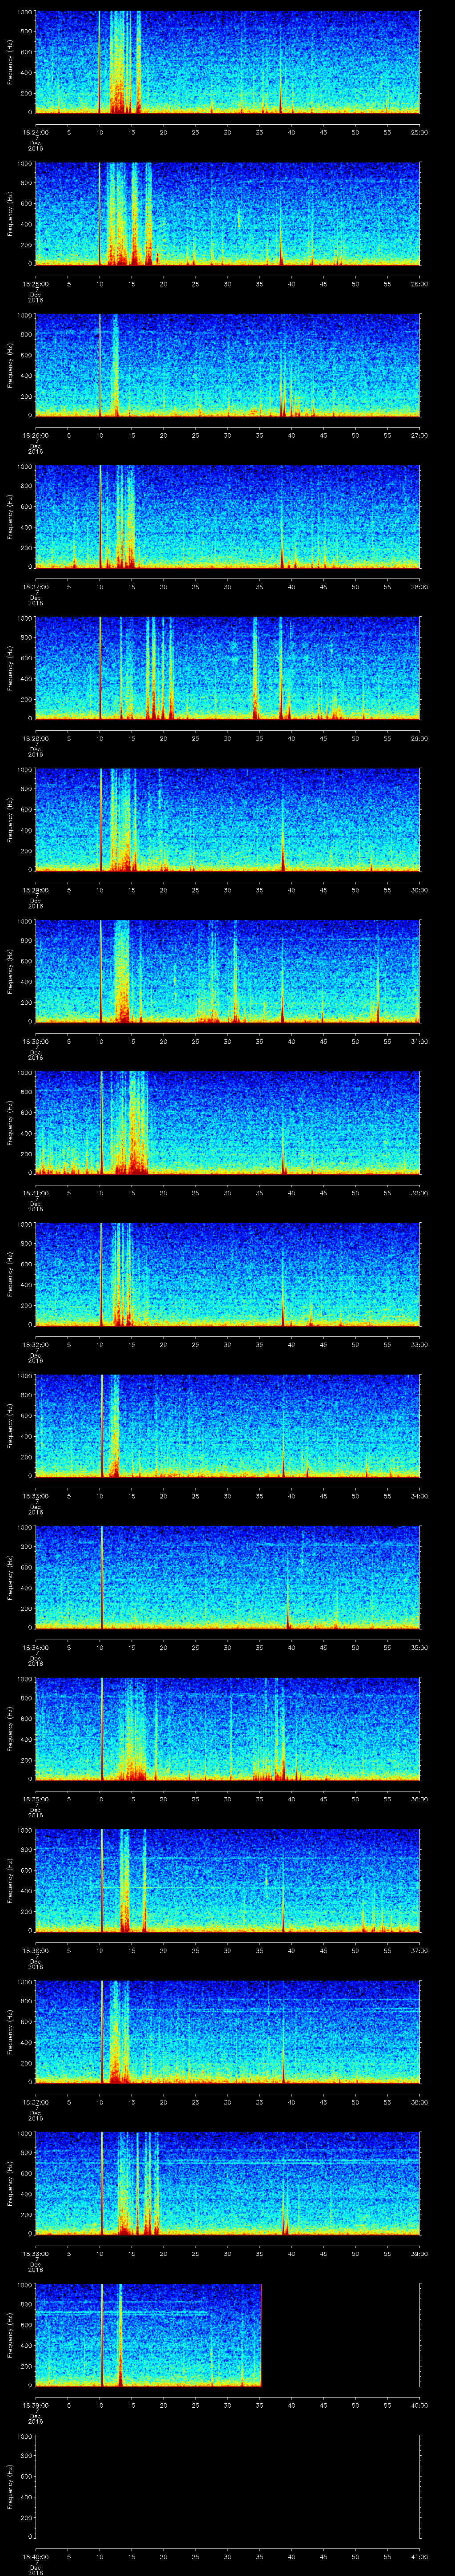This screenshot has width=455, height=2576.
Task: Click the 18:36:00 start time label
Action: pyautogui.click(x=36, y=1950)
